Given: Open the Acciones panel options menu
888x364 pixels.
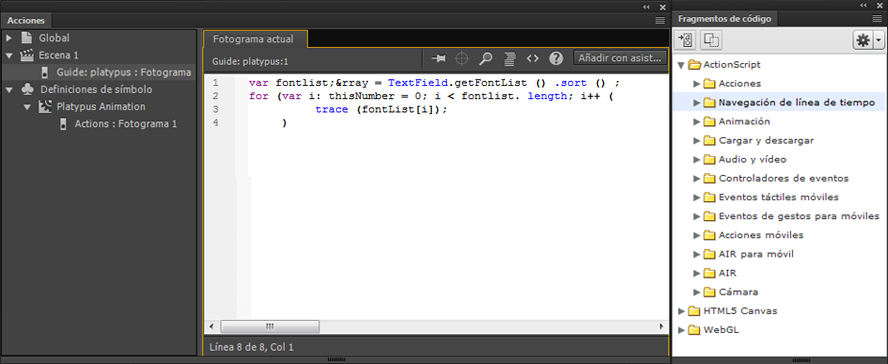Looking at the screenshot, I should pyautogui.click(x=660, y=20).
